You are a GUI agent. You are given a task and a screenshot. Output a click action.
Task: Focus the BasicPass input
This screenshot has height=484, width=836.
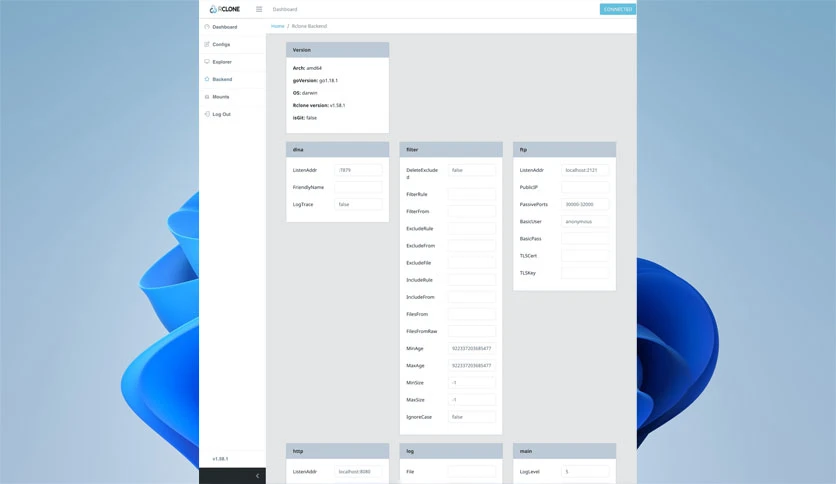pos(585,238)
